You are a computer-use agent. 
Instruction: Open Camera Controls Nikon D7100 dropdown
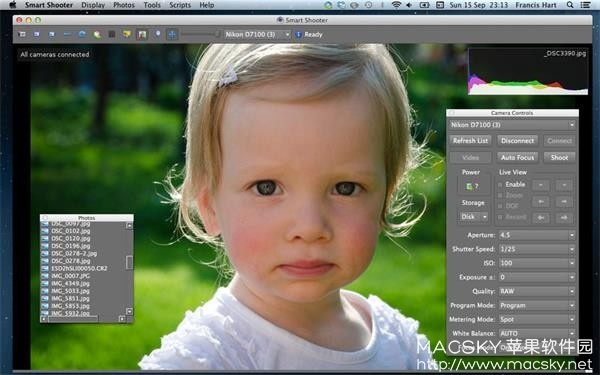pyautogui.click(x=512, y=125)
